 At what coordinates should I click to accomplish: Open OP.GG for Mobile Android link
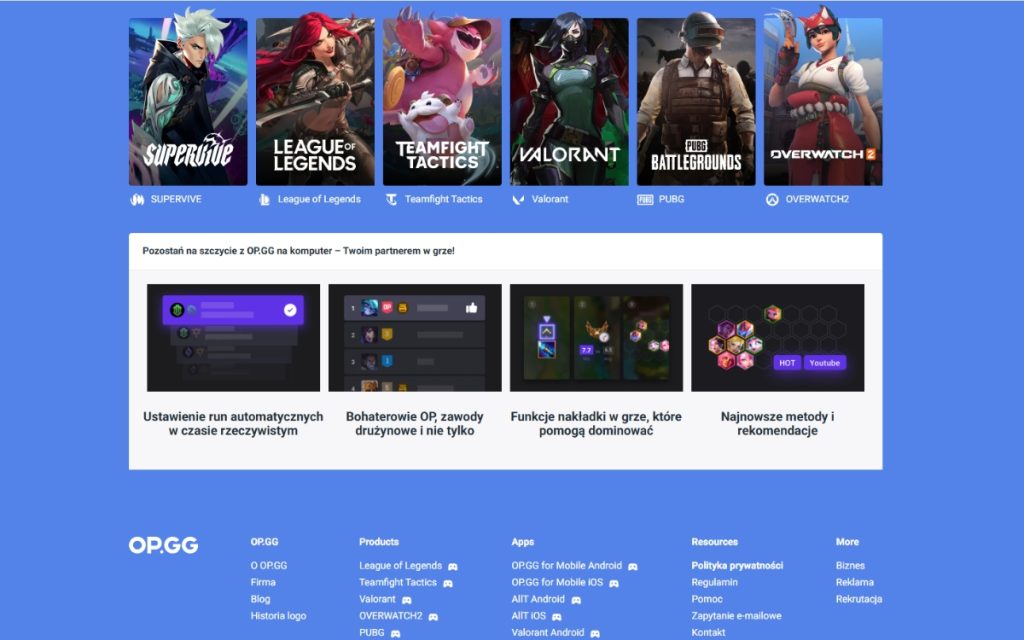pos(566,566)
